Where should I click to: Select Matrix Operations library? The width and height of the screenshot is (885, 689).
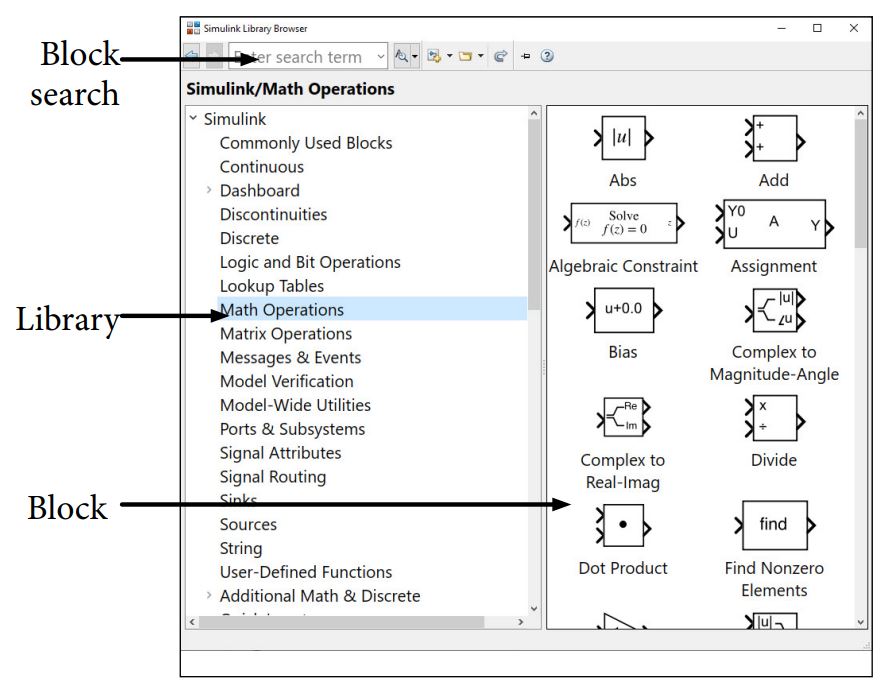[x=286, y=334]
